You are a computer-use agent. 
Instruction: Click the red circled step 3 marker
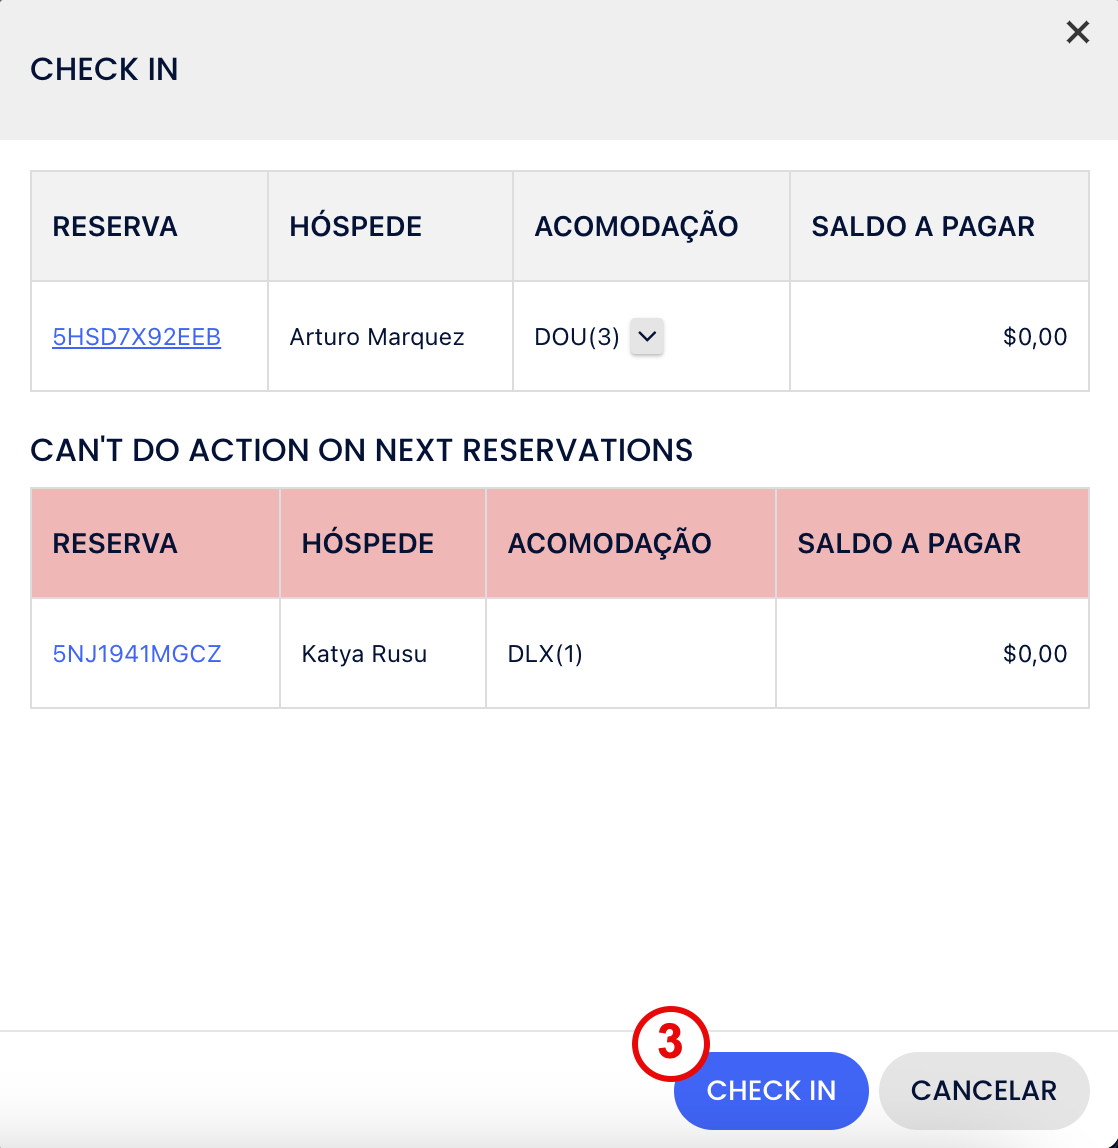670,1043
